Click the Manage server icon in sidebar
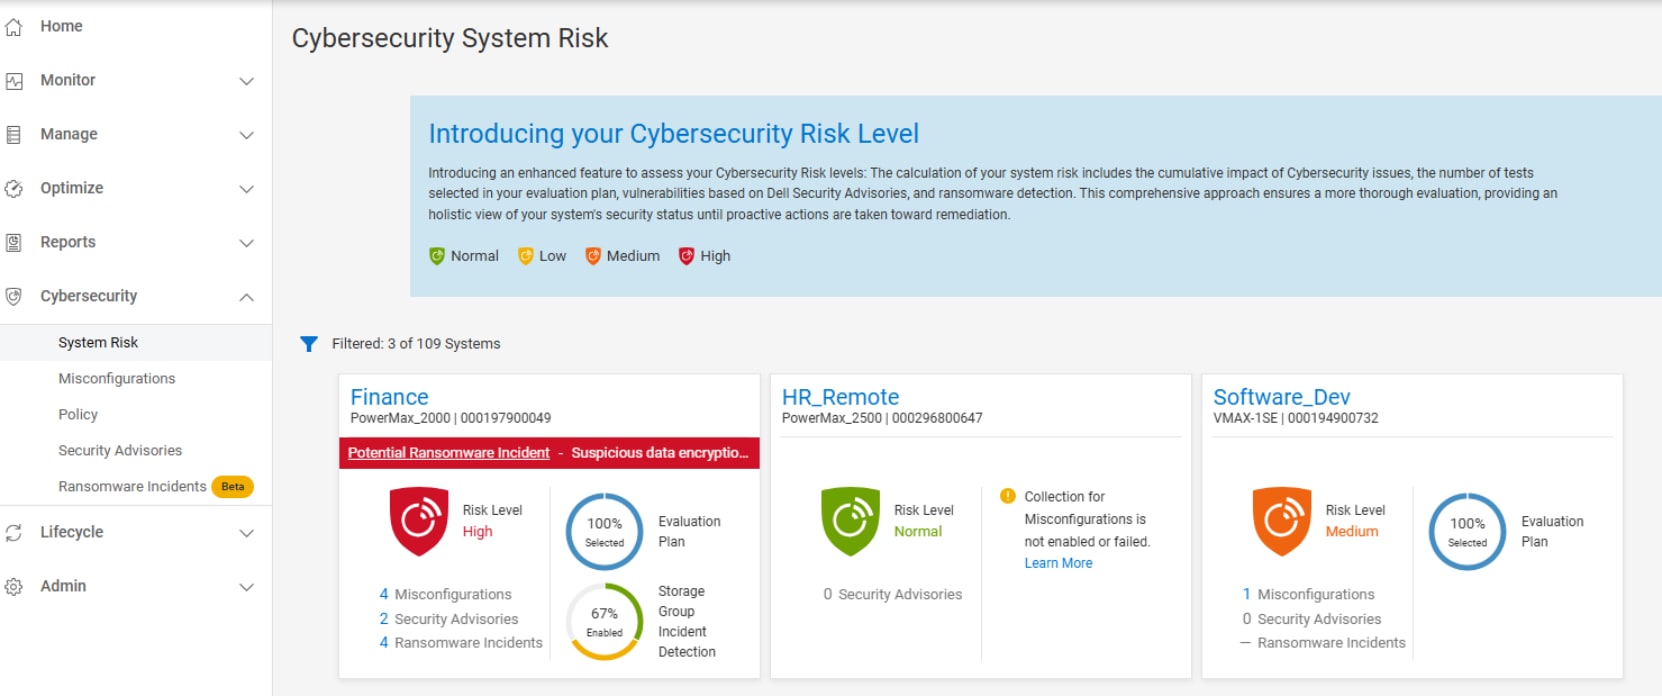Viewport: 1662px width, 696px height. tap(14, 135)
